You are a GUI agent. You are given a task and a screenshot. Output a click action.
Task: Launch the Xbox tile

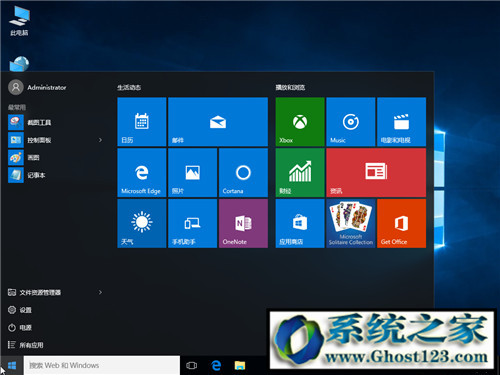[x=300, y=122]
